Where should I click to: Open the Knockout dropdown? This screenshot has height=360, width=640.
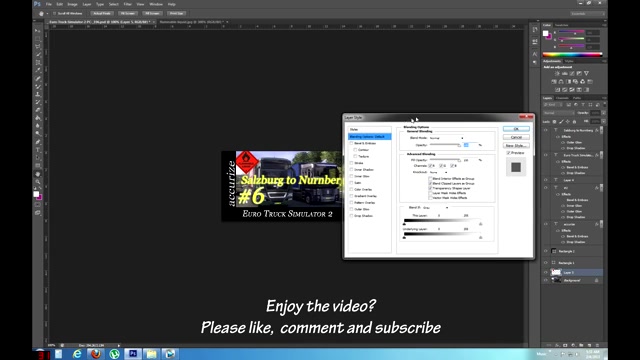(x=439, y=172)
